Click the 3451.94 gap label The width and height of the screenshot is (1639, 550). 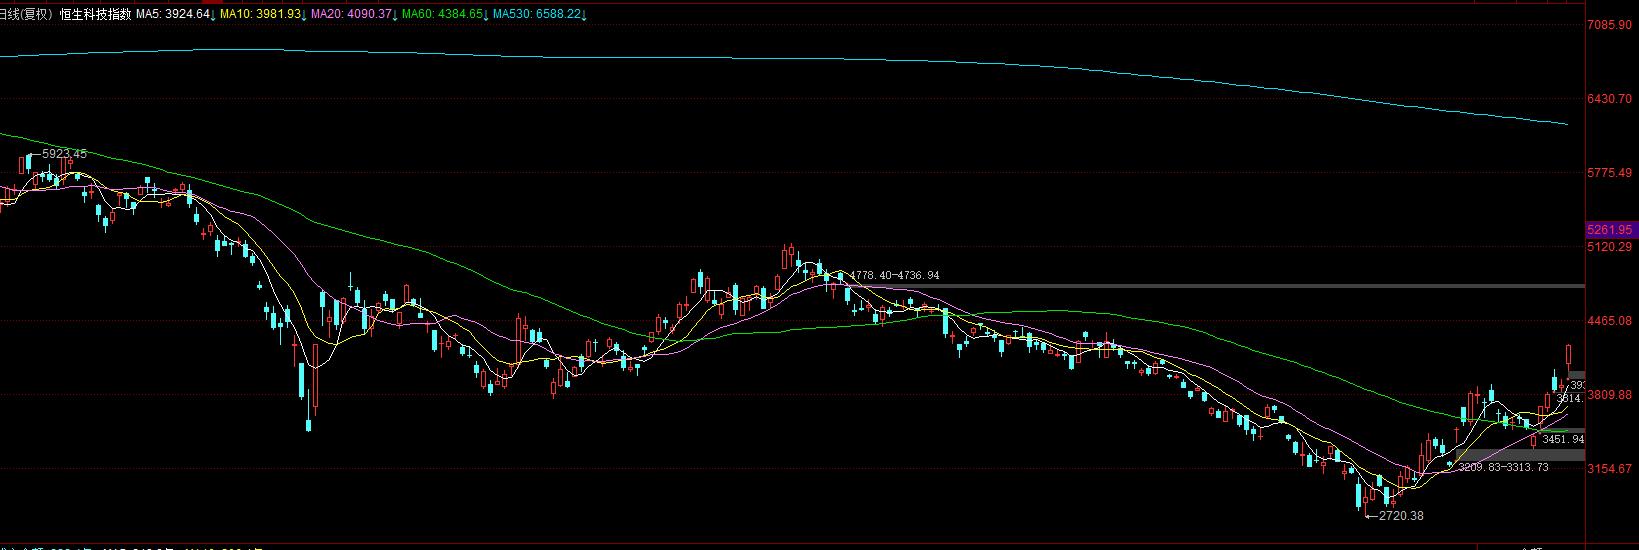[x=1563, y=439]
